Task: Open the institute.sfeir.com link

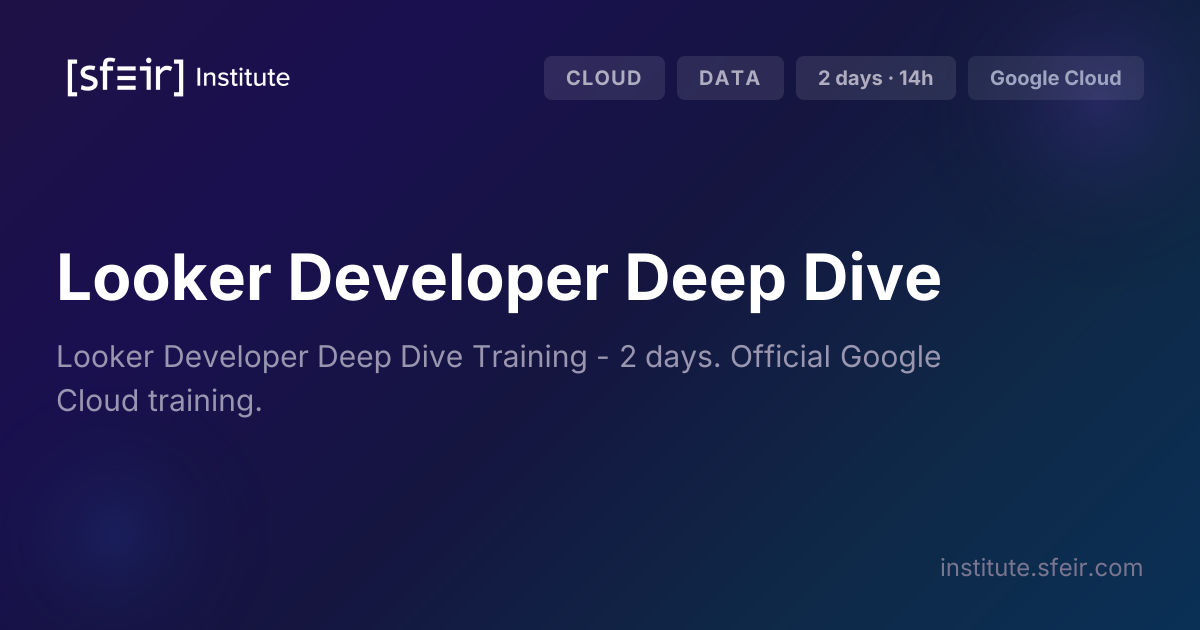Action: click(x=1041, y=568)
